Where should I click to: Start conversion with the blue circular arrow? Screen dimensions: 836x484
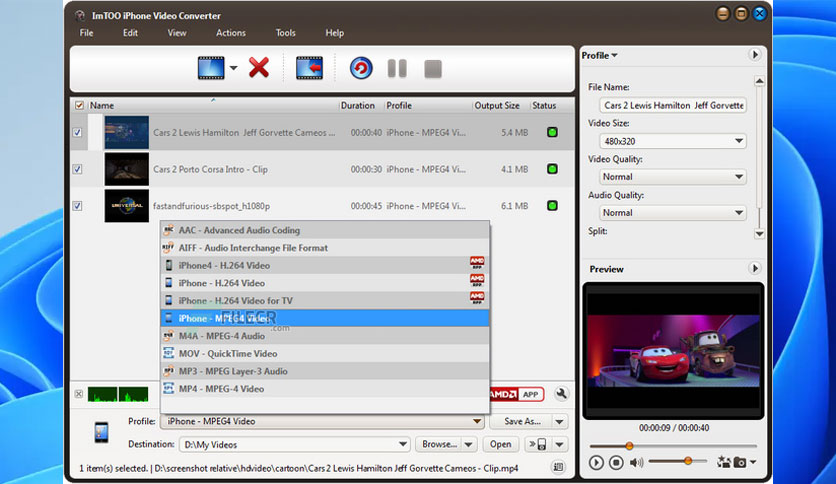click(361, 68)
